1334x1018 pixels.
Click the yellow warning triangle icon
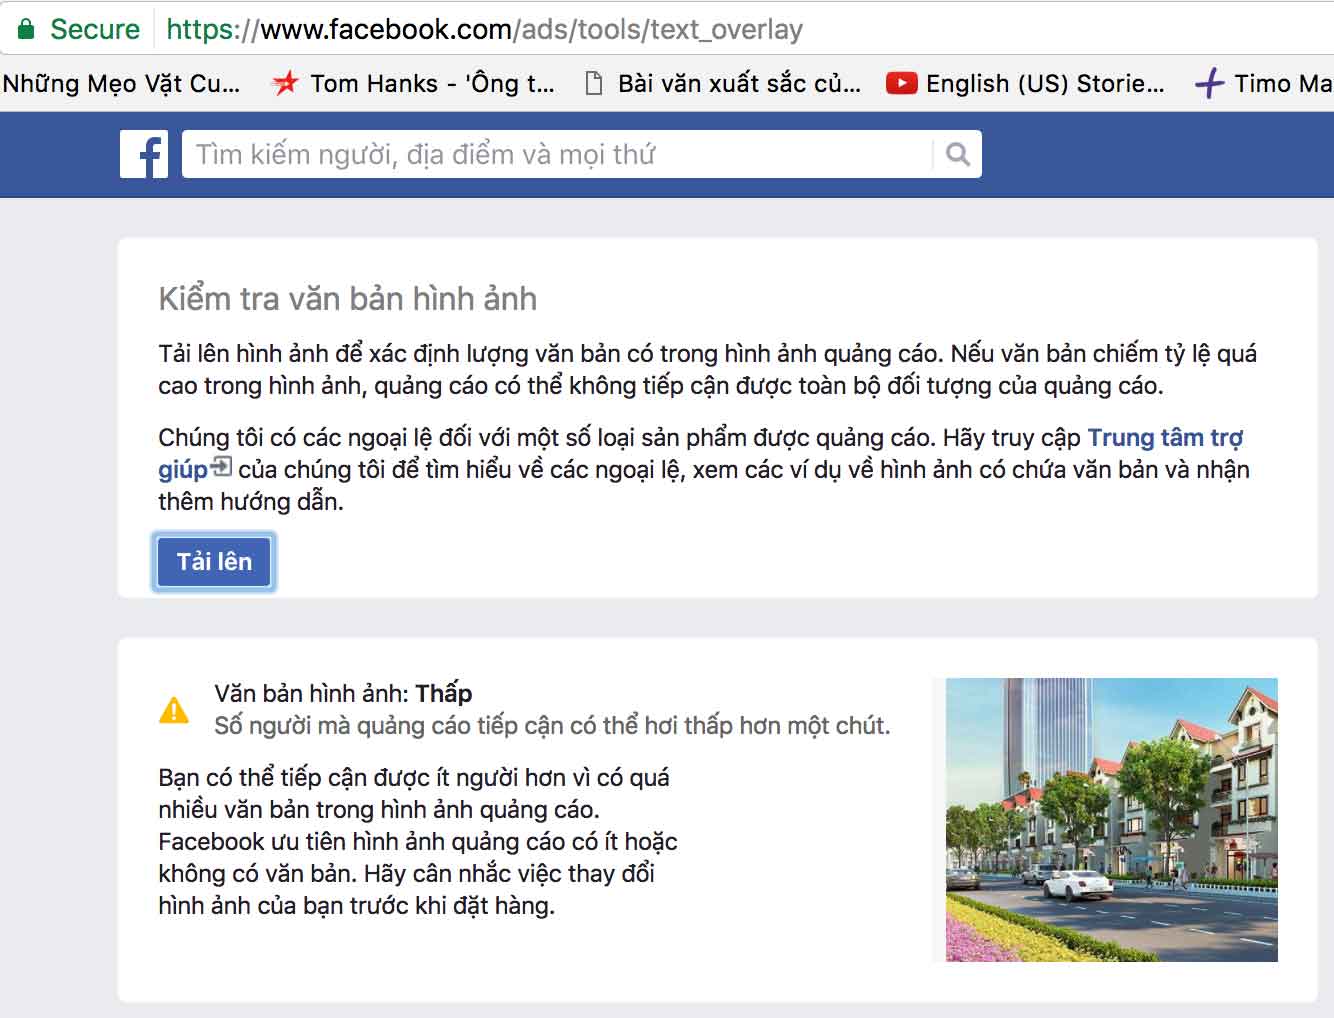(x=175, y=710)
